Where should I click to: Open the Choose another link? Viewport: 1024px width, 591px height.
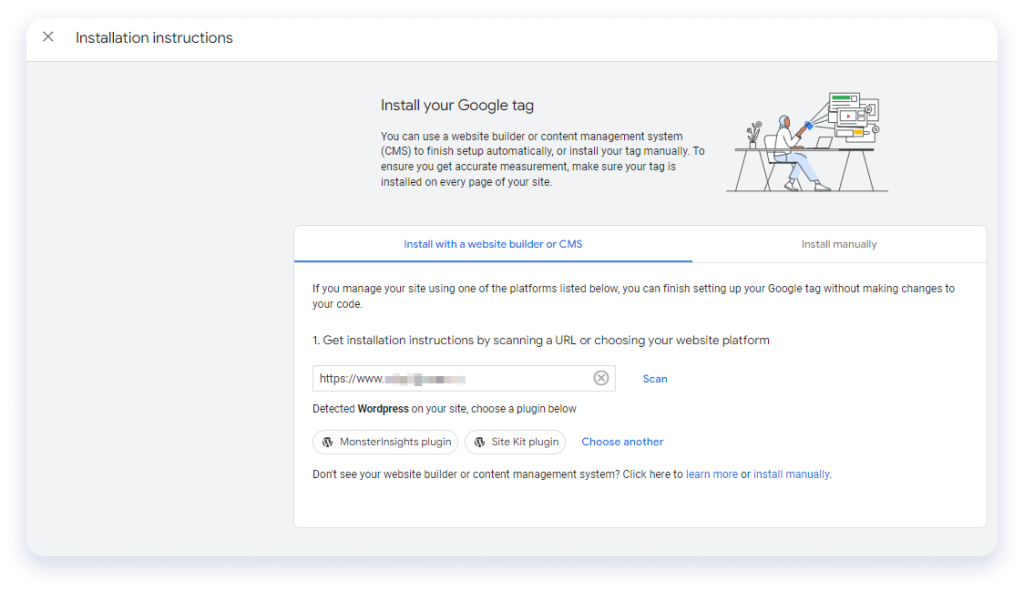coord(622,442)
